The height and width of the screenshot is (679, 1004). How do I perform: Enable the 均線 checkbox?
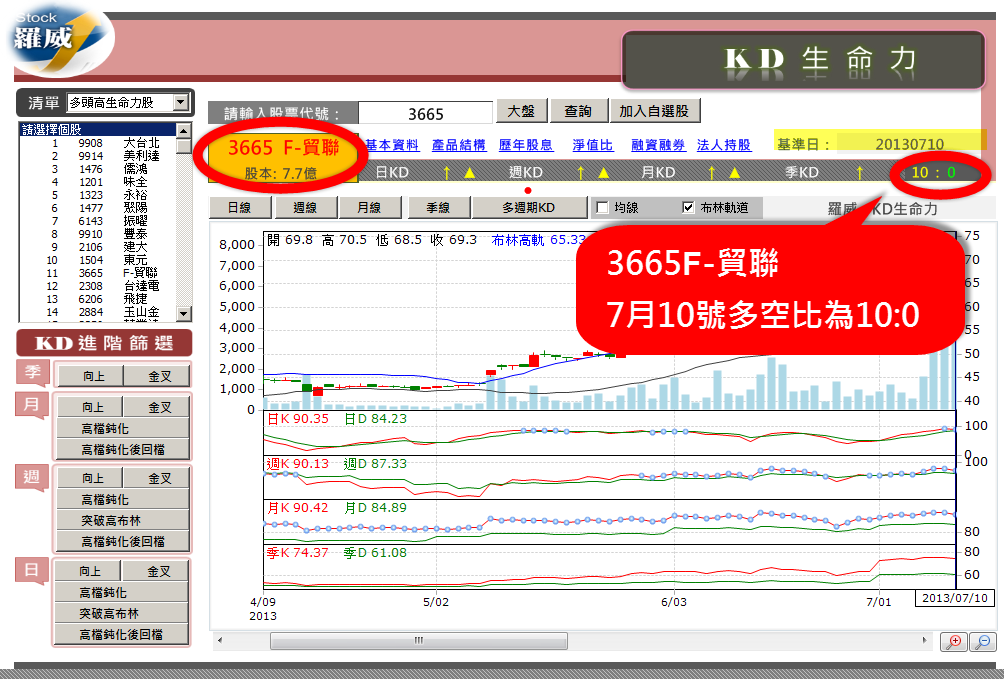pyautogui.click(x=602, y=208)
